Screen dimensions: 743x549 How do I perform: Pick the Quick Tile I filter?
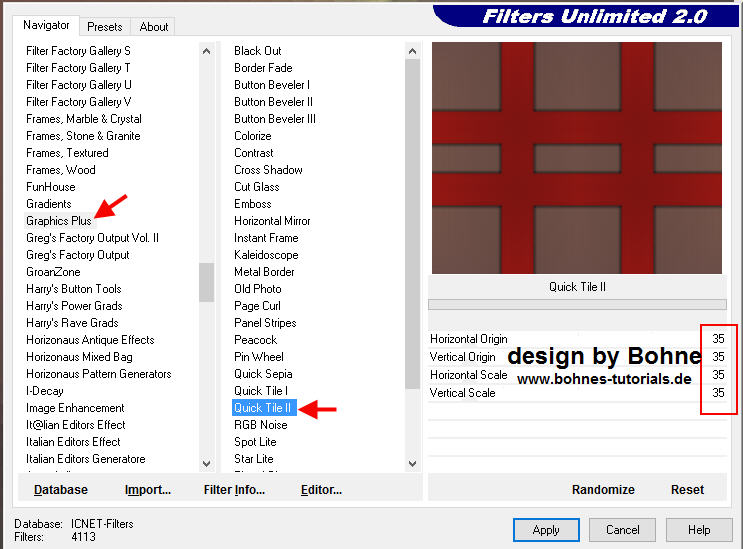point(261,391)
